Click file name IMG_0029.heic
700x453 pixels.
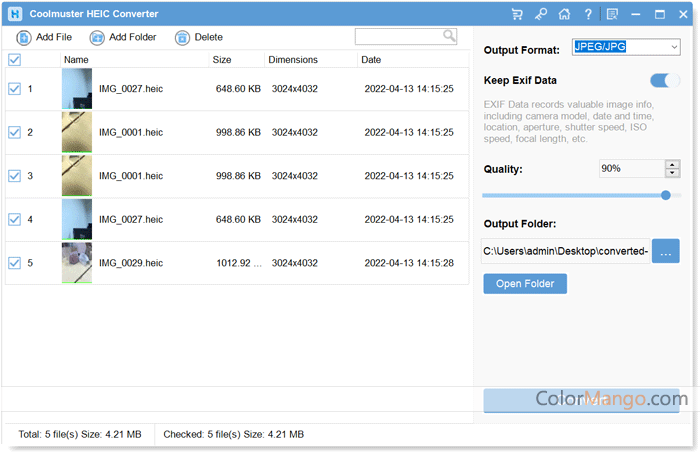pyautogui.click(x=131, y=263)
